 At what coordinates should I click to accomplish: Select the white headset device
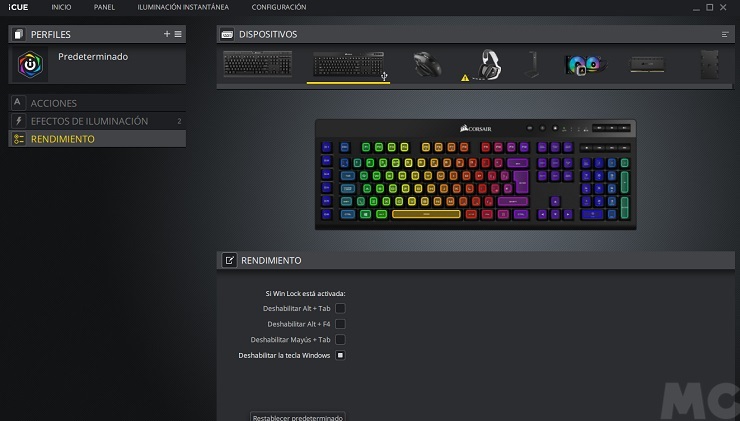click(x=489, y=65)
